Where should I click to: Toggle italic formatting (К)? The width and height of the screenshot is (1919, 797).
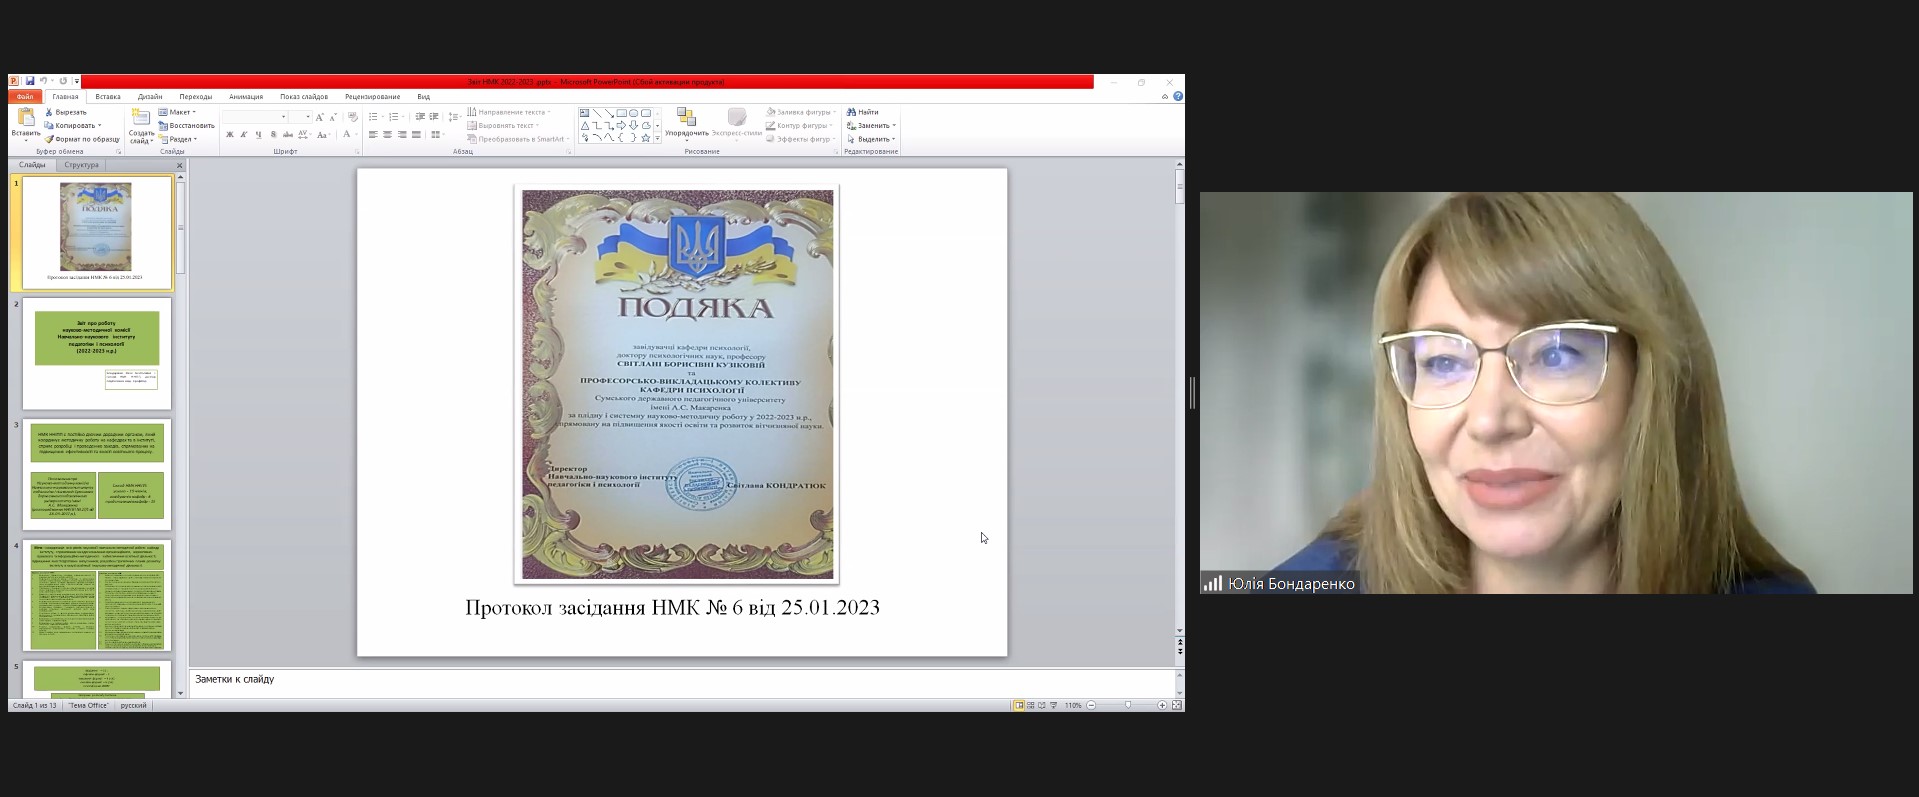point(244,135)
